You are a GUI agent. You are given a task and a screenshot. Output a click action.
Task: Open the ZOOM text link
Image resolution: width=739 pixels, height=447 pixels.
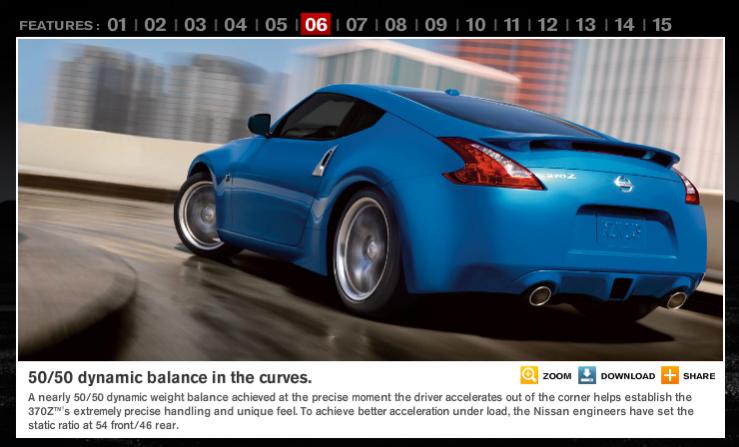[557, 376]
